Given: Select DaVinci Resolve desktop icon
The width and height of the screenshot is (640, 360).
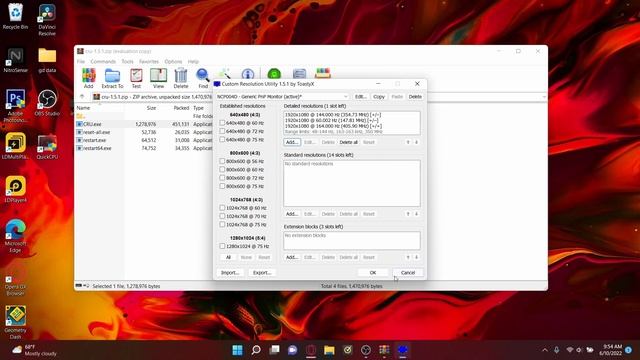Looking at the screenshot, I should (47, 19).
